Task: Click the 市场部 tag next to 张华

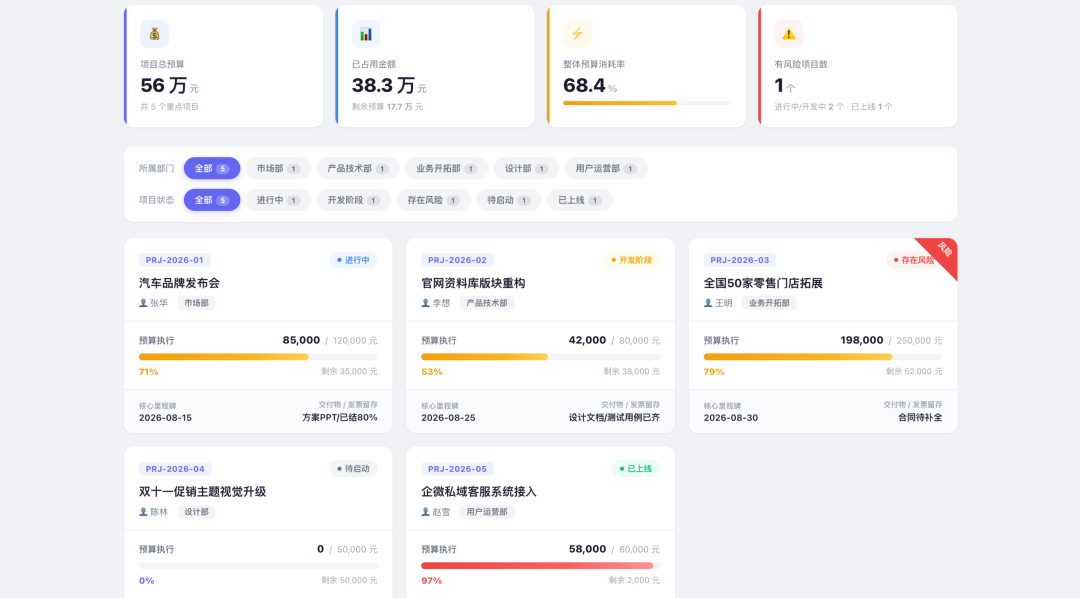Action: pyautogui.click(x=196, y=303)
